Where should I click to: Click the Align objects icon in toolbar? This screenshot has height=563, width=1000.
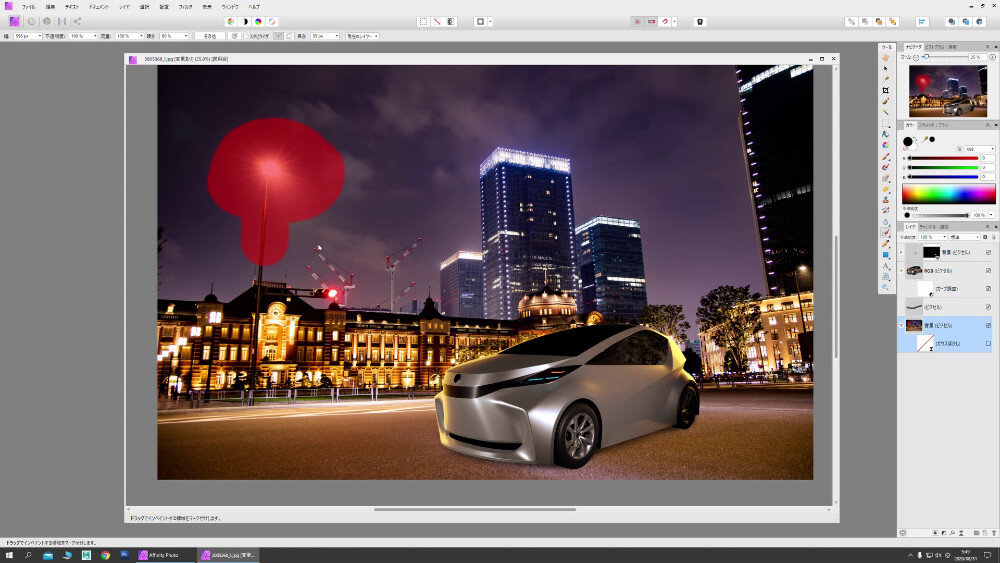921,21
